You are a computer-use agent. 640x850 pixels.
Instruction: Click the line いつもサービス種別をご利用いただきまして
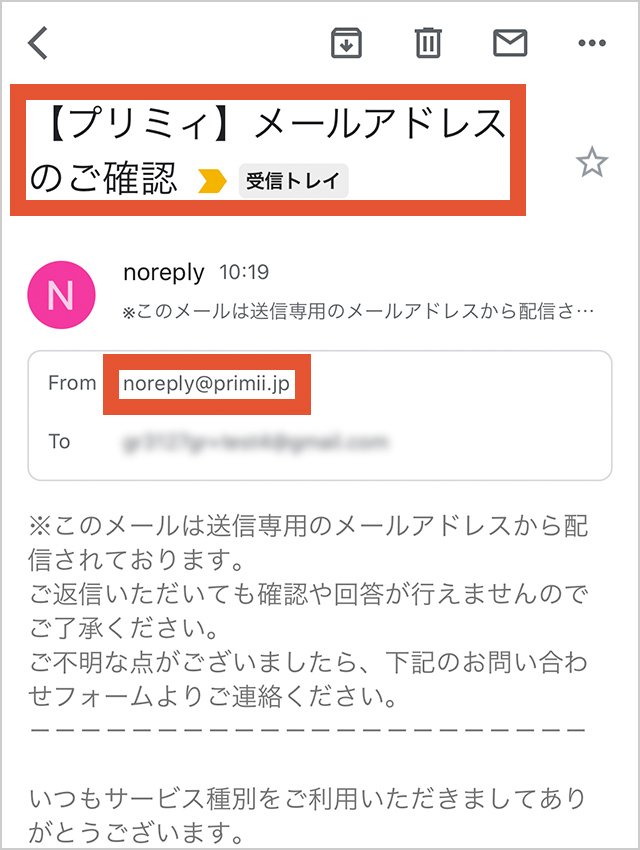307,799
